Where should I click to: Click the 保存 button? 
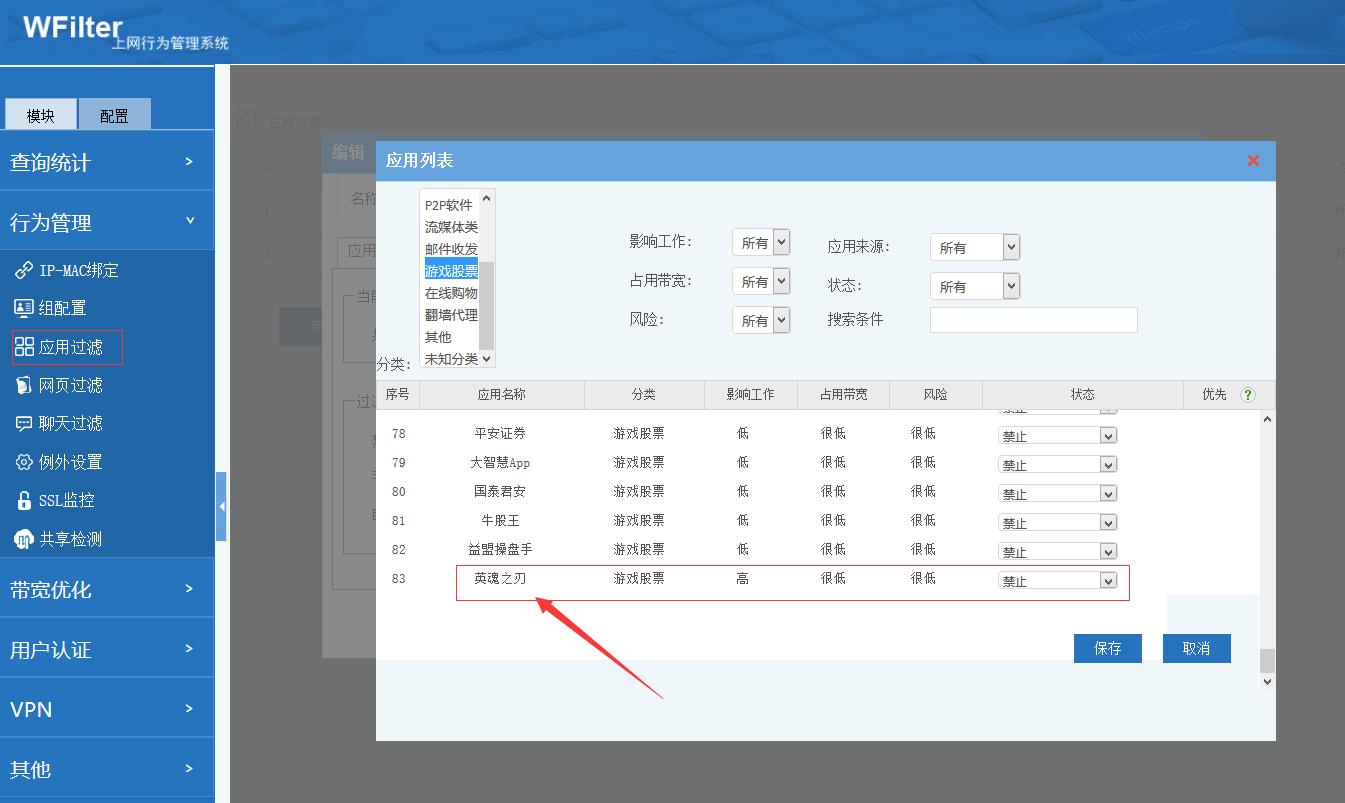[x=1108, y=648]
